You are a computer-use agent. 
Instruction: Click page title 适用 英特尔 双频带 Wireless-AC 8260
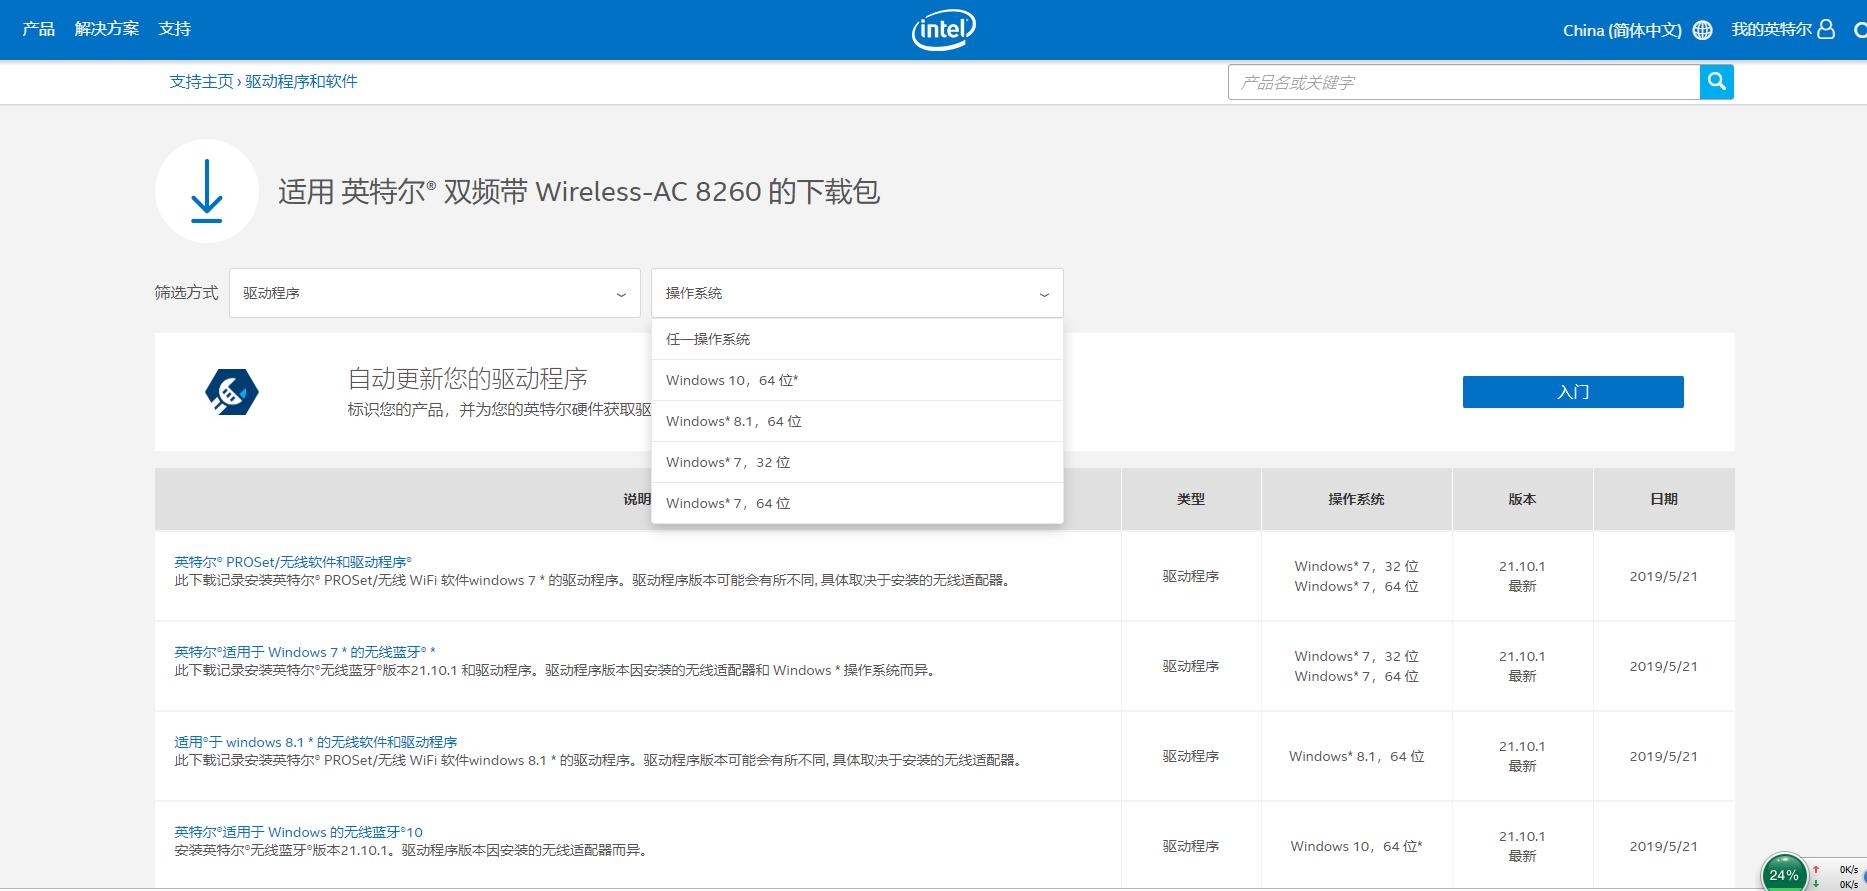[579, 192]
